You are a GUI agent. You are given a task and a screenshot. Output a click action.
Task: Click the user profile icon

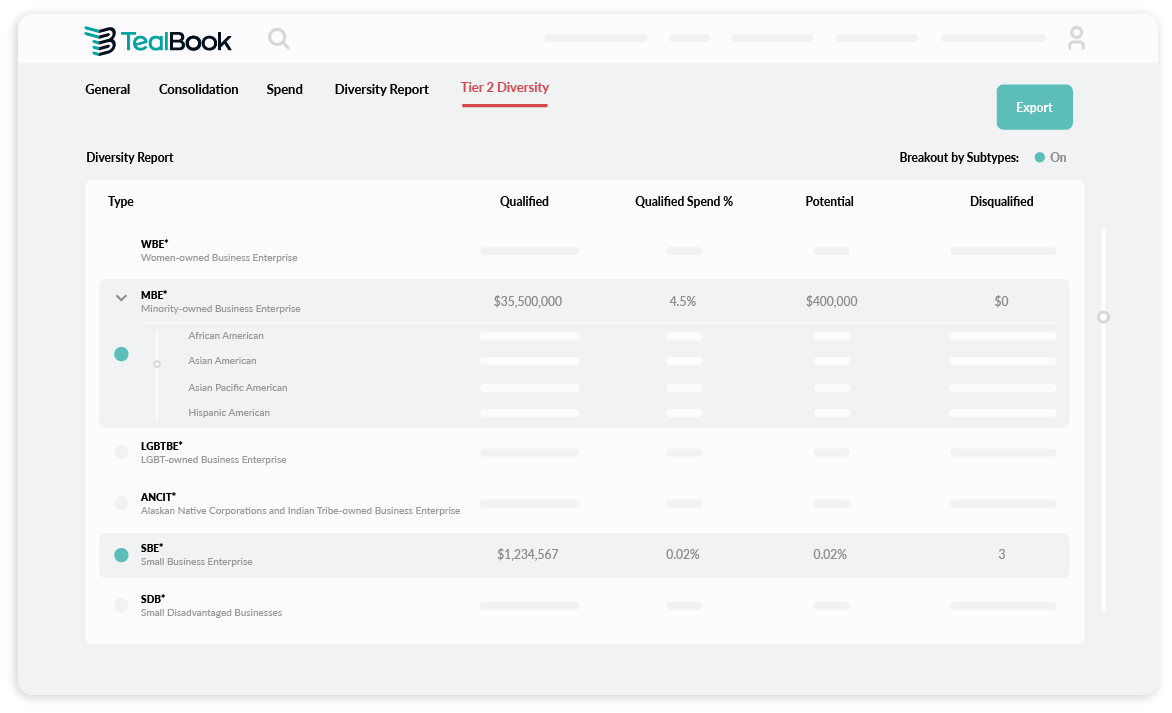click(x=1076, y=38)
